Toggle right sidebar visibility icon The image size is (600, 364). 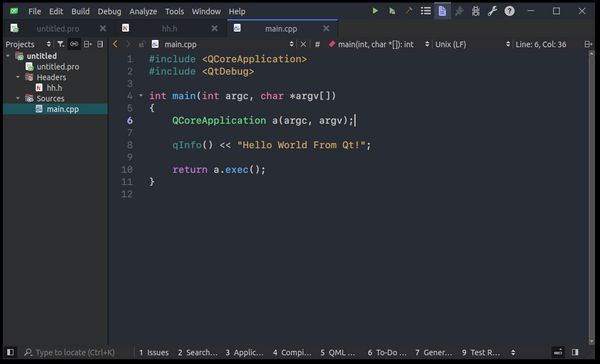pyautogui.click(x=575, y=352)
